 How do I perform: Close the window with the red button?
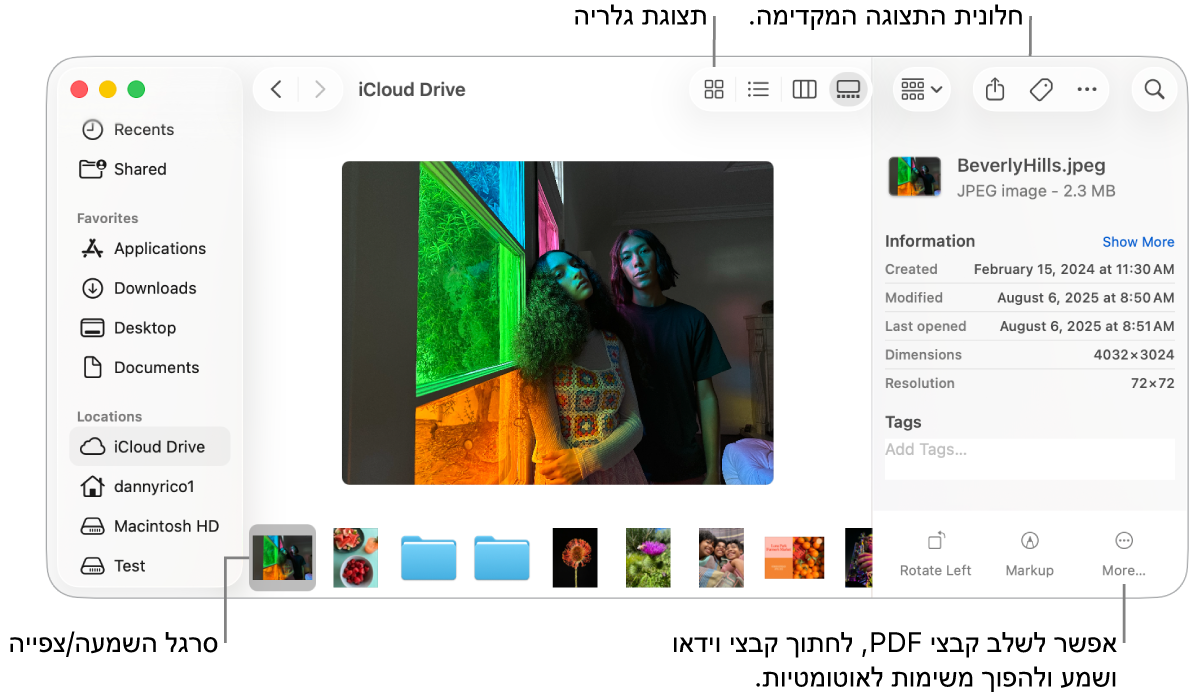tap(79, 90)
